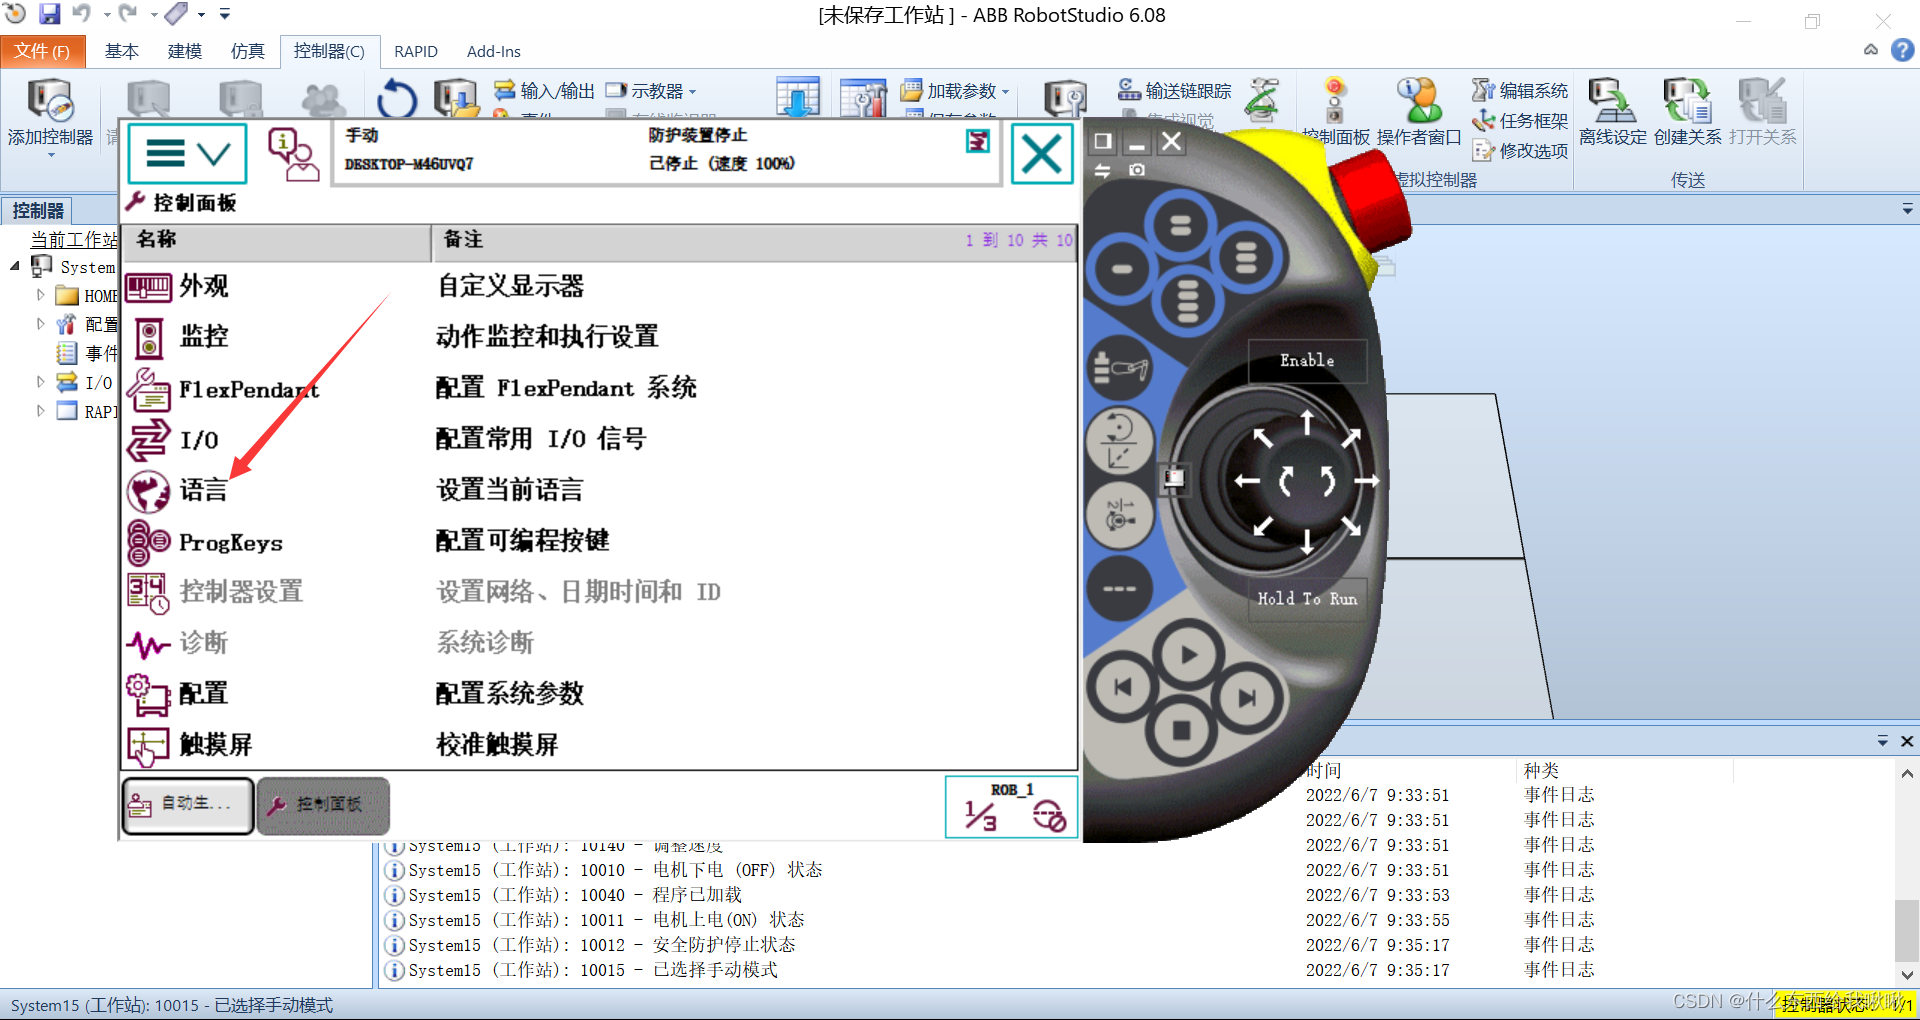
Task: Click the output log scrollbar down arrow
Action: click(1907, 974)
